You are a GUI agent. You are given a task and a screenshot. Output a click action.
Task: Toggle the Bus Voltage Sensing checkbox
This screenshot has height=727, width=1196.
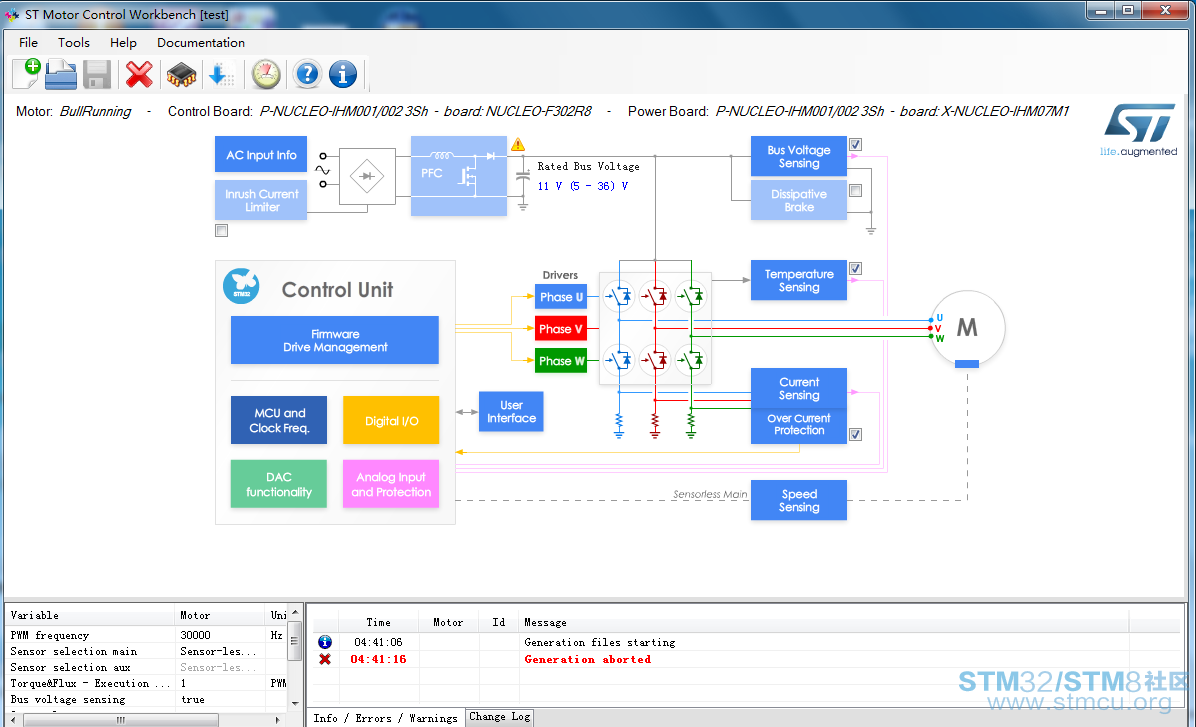(856, 144)
